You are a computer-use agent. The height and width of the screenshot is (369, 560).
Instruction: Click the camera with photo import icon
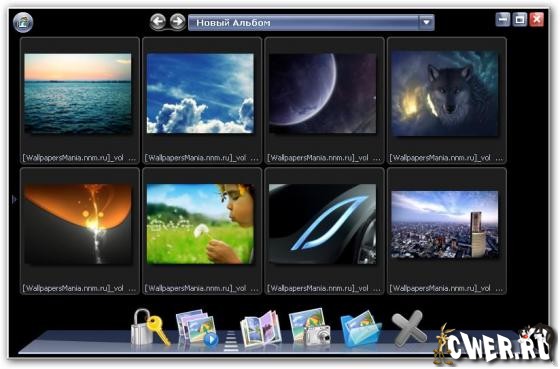[309, 327]
